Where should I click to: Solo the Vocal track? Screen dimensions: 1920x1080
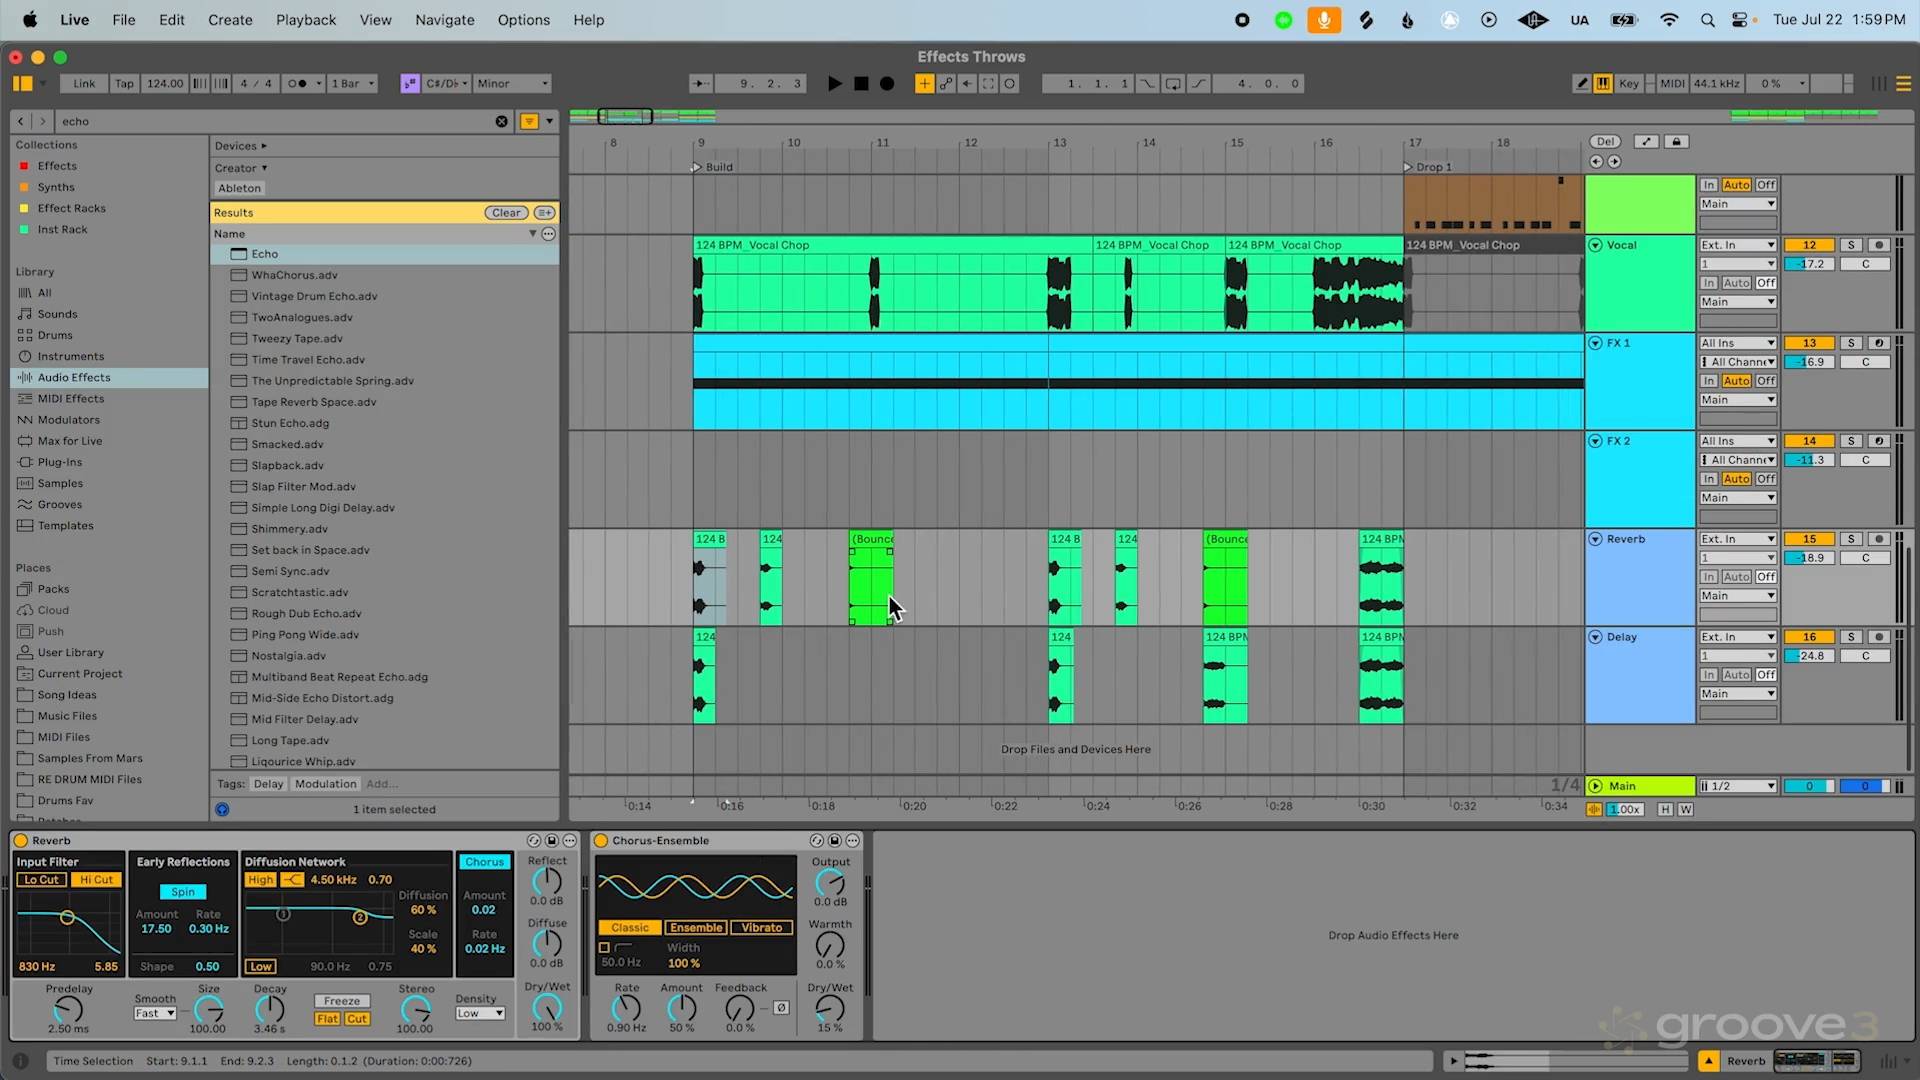1851,245
